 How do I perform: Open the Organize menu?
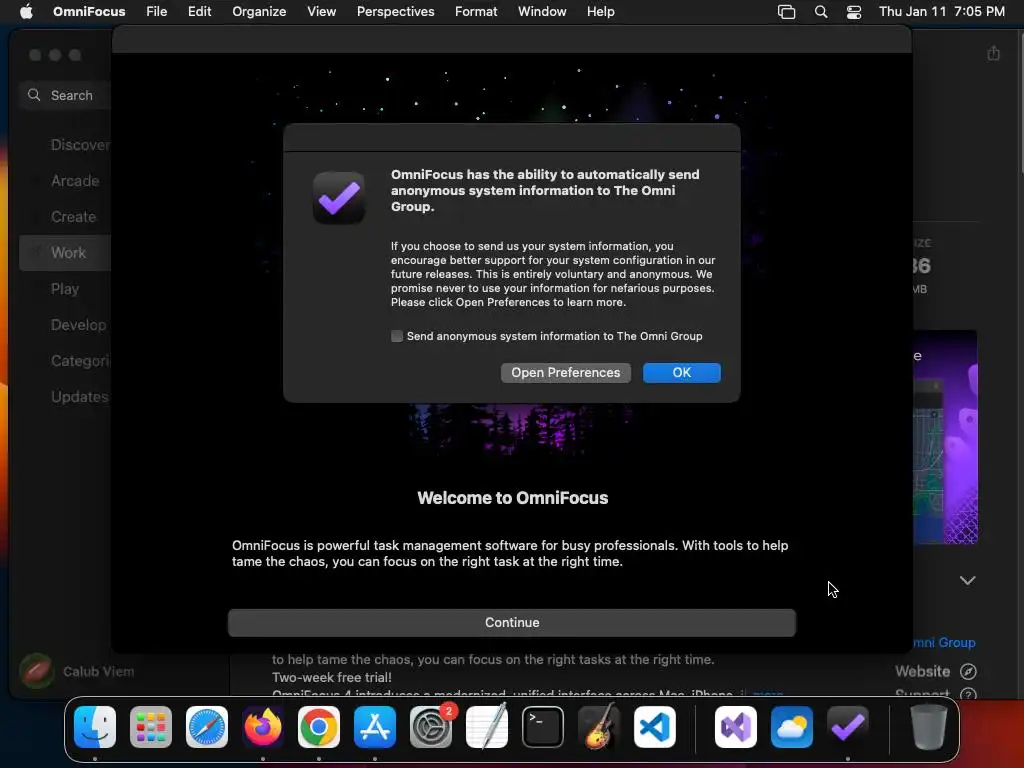[259, 12]
